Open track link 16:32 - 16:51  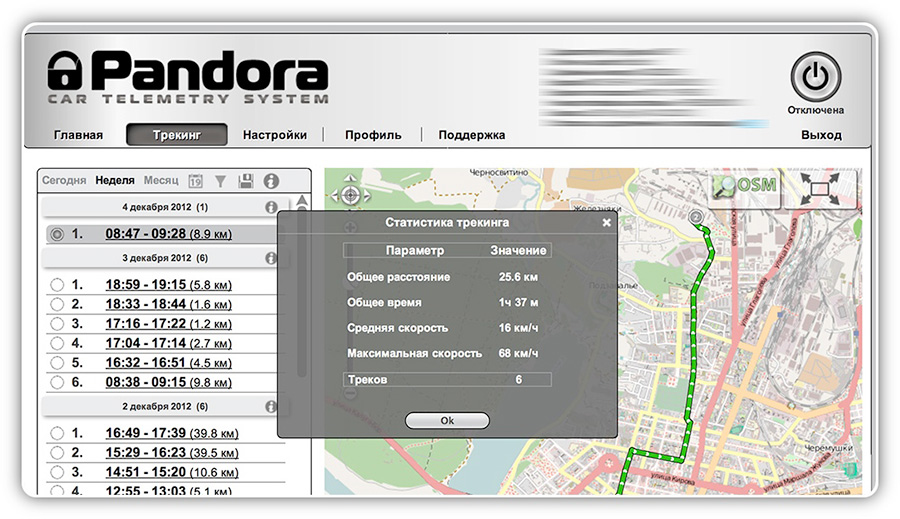[168, 363]
